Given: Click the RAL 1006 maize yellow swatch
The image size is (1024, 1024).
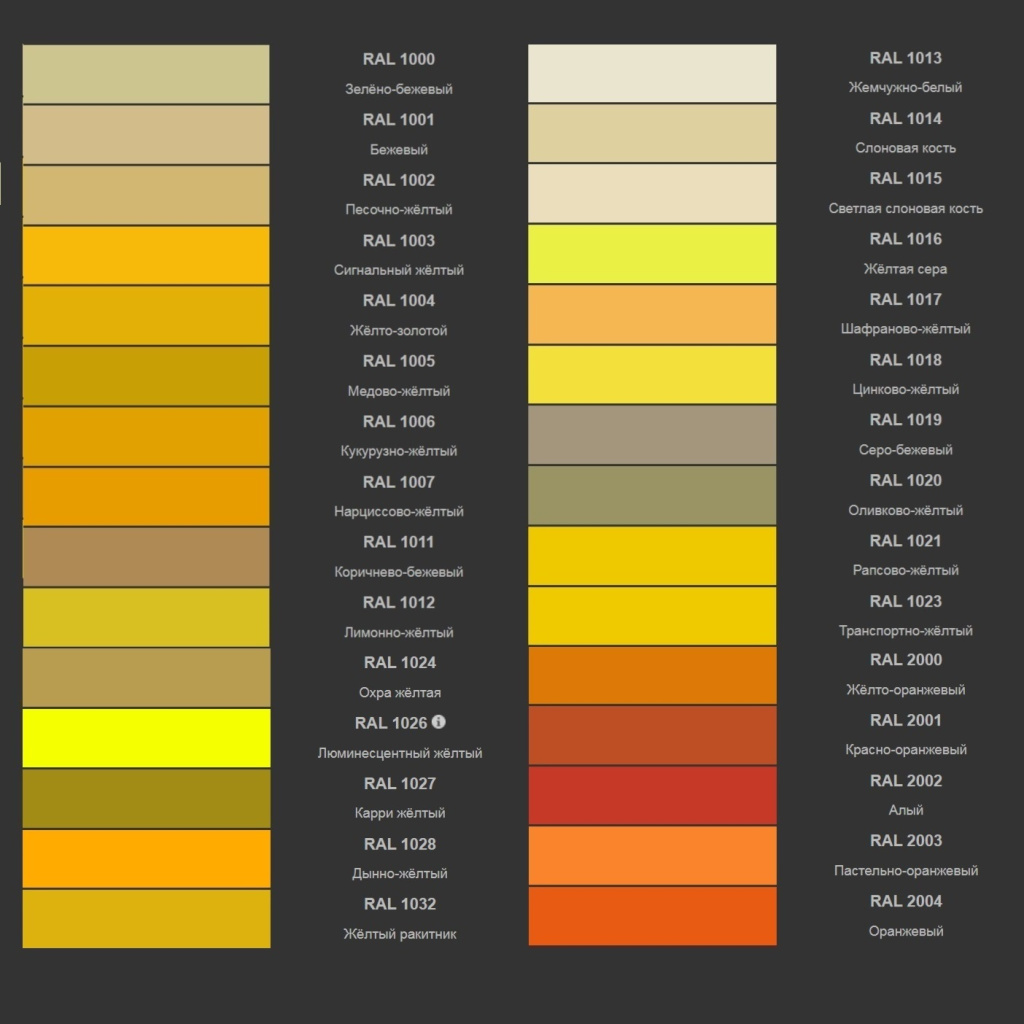Looking at the screenshot, I should point(146,436).
